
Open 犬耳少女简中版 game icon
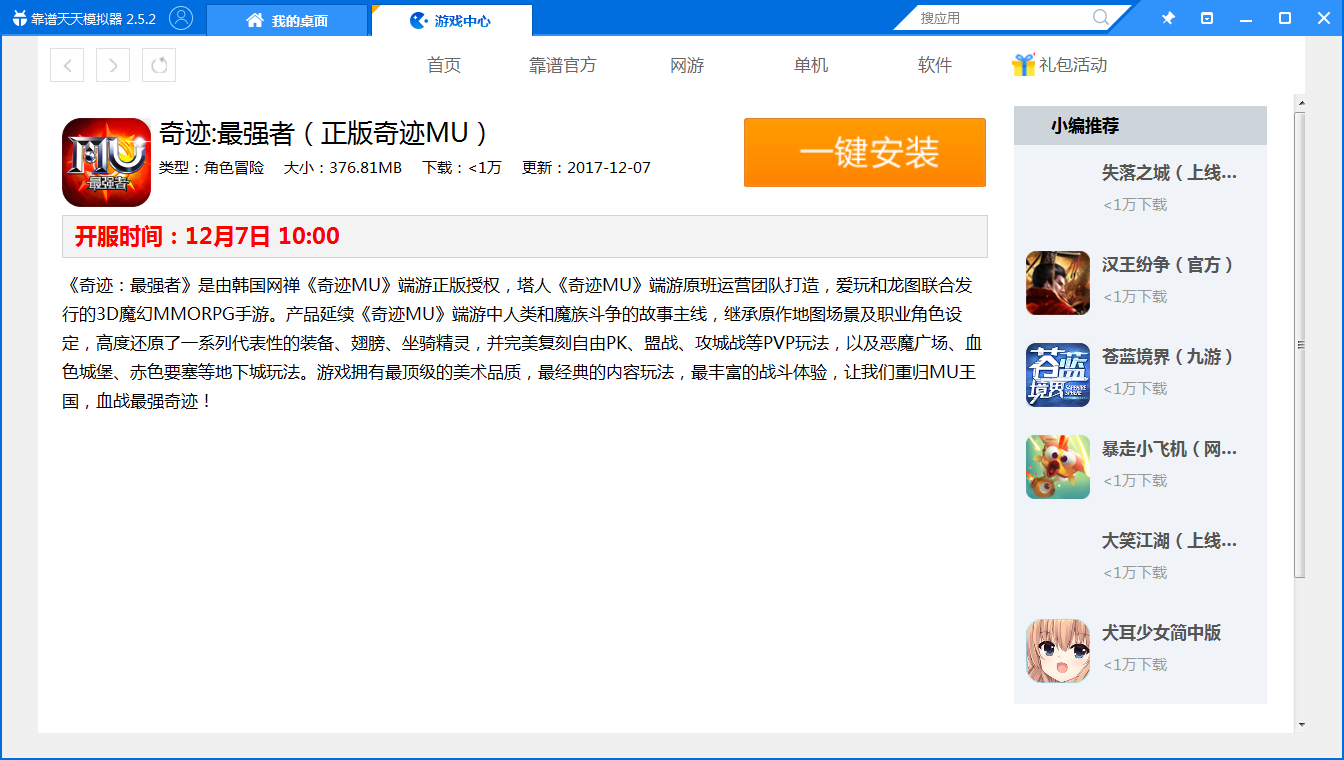[x=1058, y=651]
